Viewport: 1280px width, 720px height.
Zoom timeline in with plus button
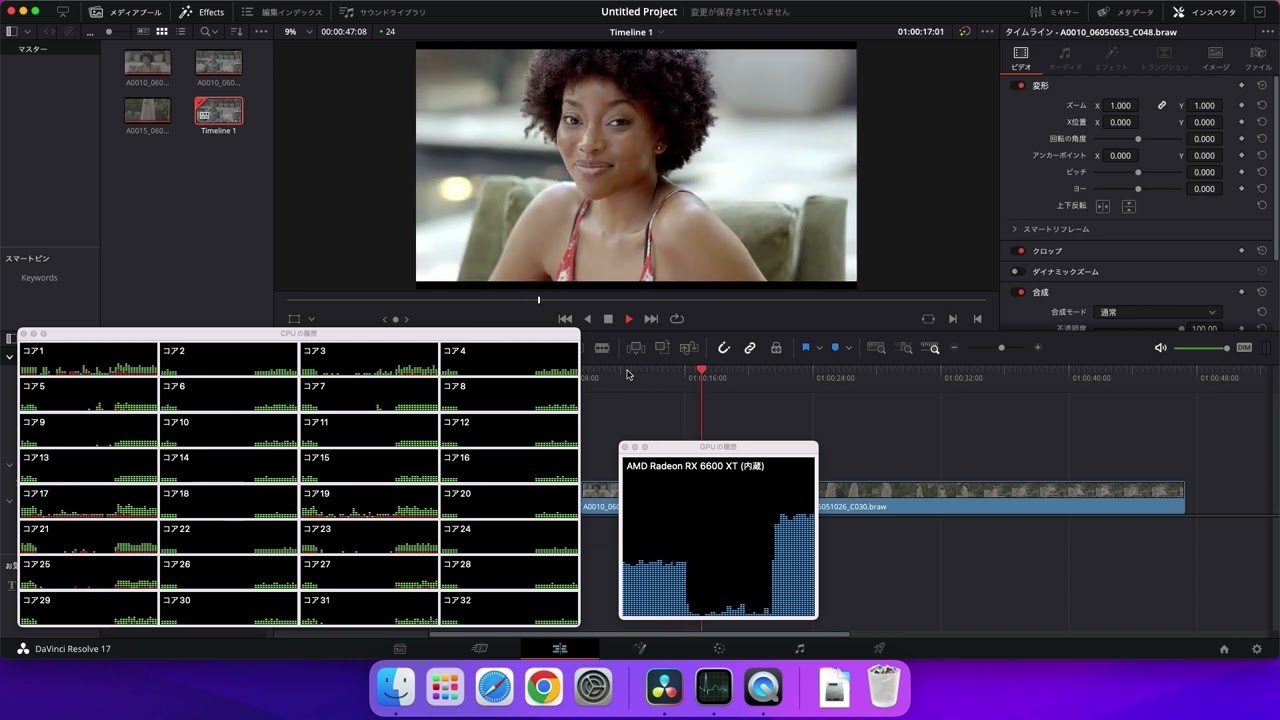(x=1037, y=348)
